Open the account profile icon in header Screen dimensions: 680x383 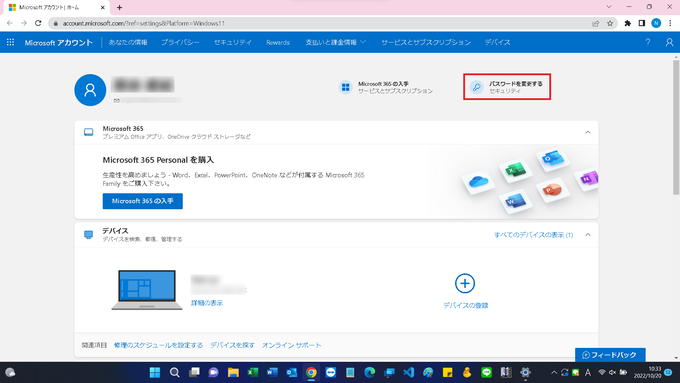click(669, 42)
